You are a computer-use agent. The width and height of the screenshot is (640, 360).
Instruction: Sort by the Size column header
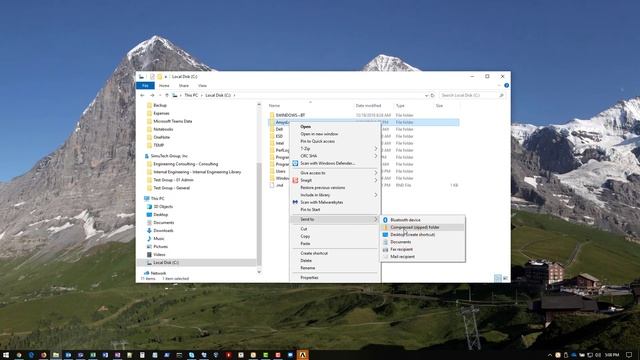click(439, 106)
